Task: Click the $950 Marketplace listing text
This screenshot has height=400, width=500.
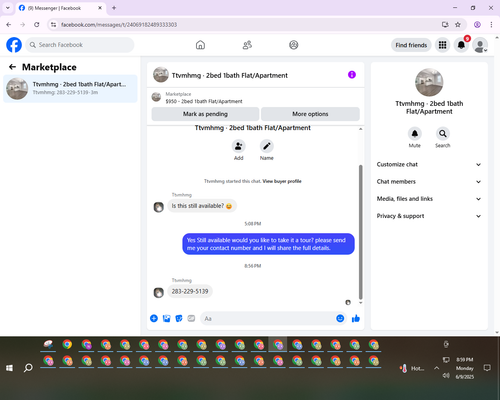Action: click(x=204, y=101)
